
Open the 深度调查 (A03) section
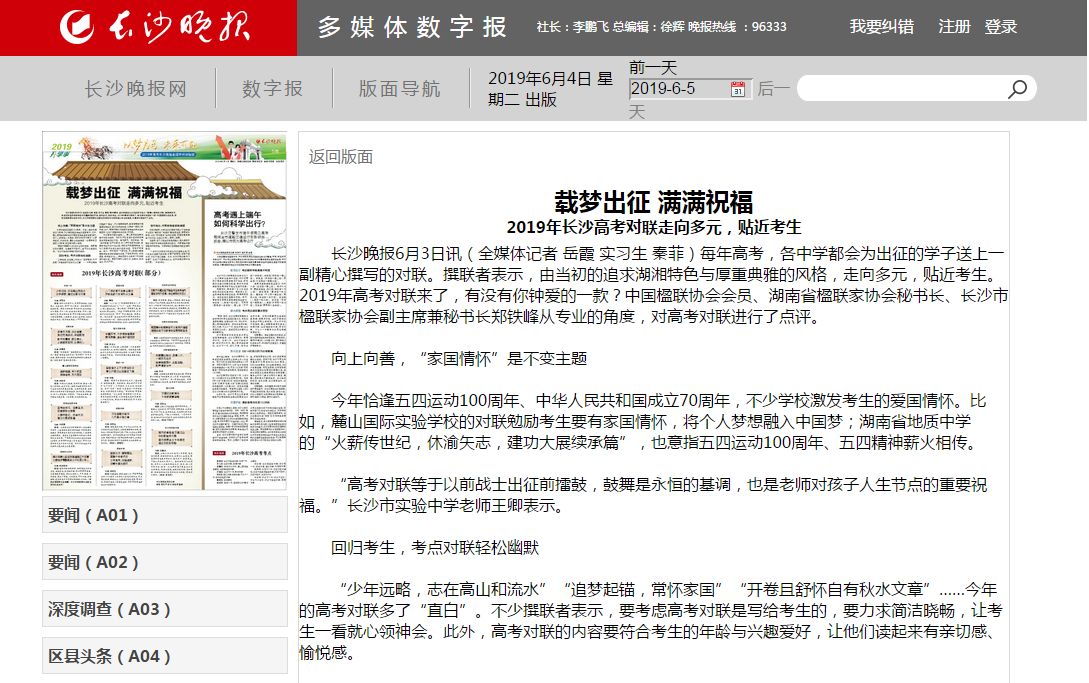point(165,609)
